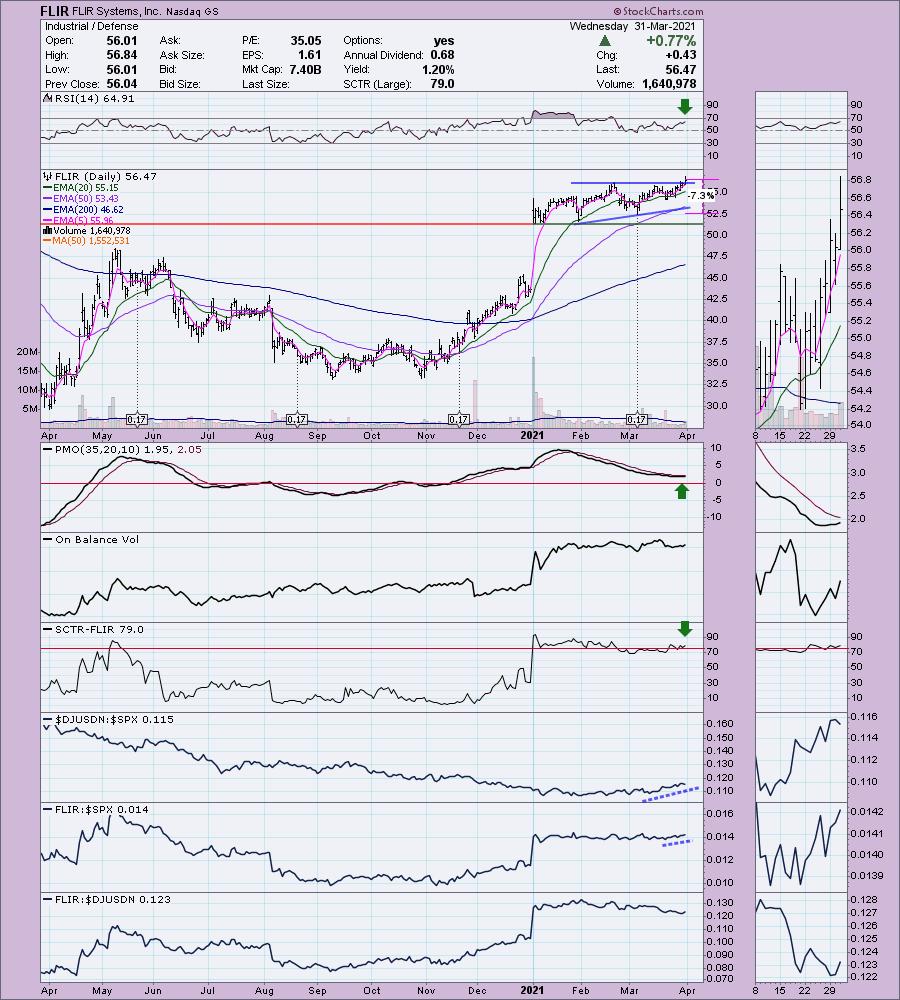The height and width of the screenshot is (1000, 900).
Task: Click the 'FLIR:$DJUSDN 0.123' panel label
Action: point(113,899)
